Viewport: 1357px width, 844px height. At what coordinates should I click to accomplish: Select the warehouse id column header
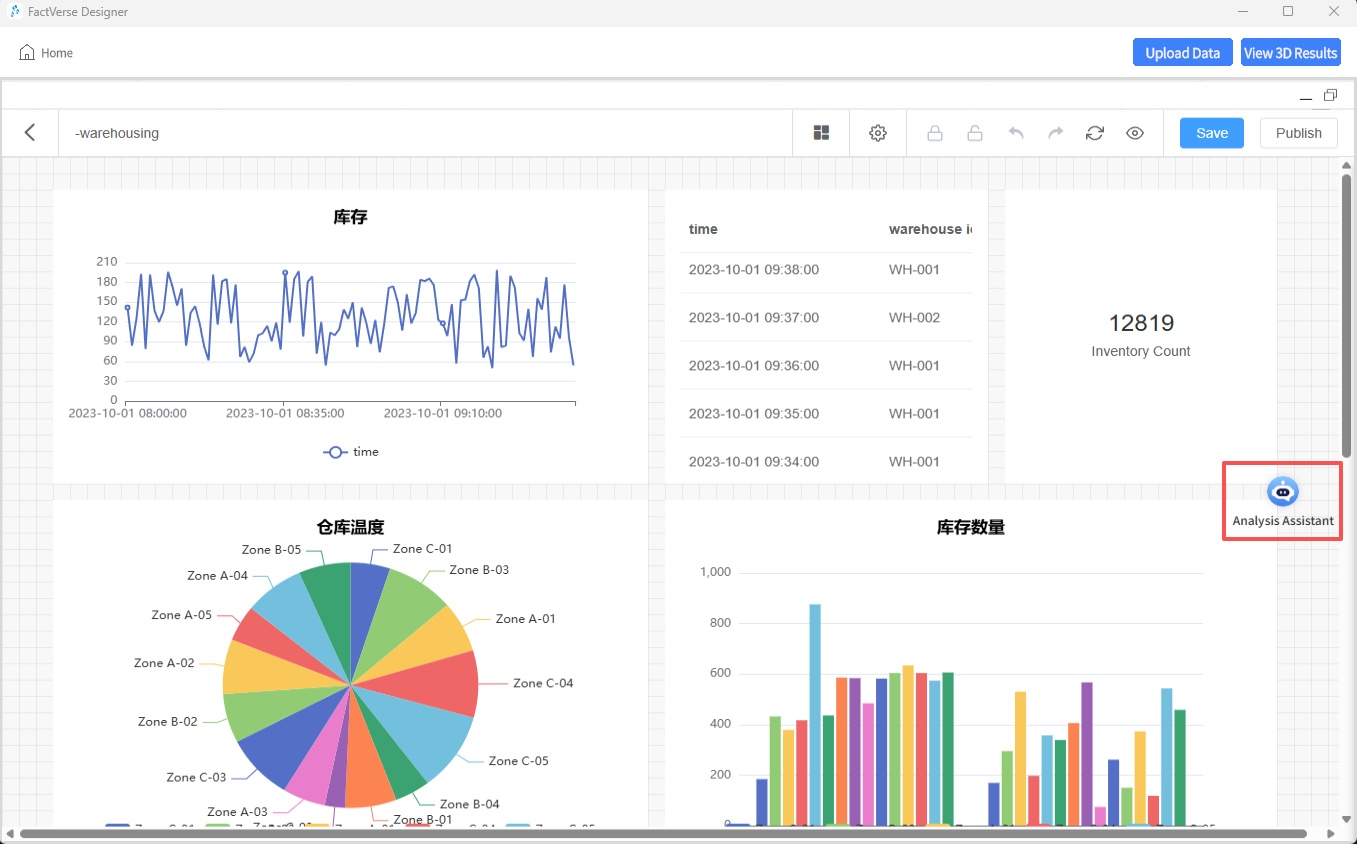927,229
